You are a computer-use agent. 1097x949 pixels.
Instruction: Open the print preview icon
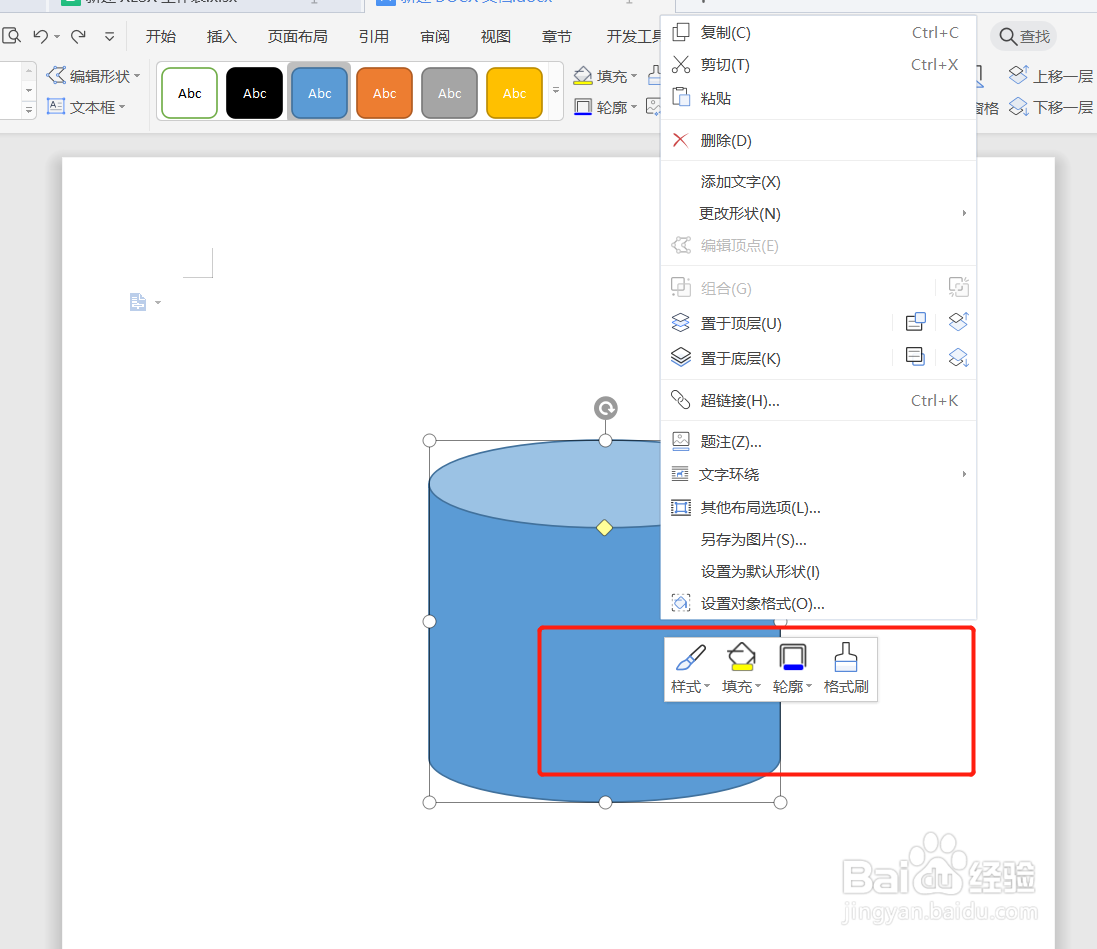coord(11,36)
